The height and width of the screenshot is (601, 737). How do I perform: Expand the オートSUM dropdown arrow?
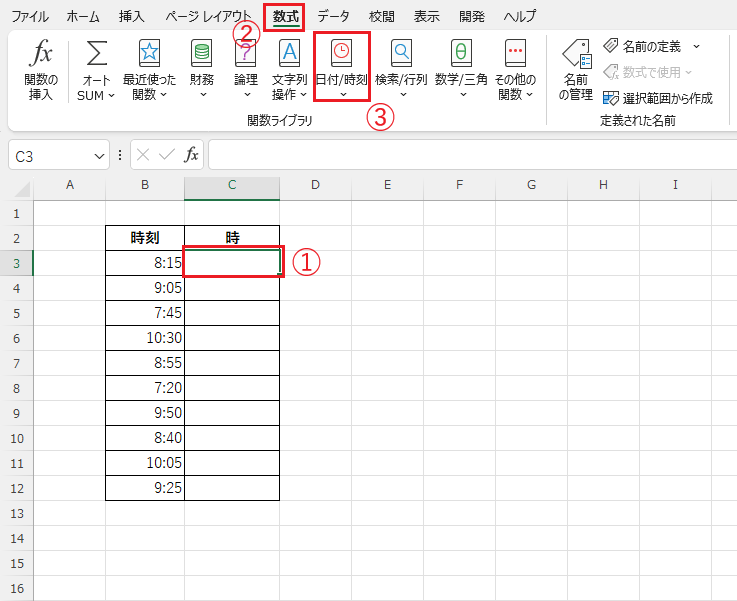coord(111,95)
